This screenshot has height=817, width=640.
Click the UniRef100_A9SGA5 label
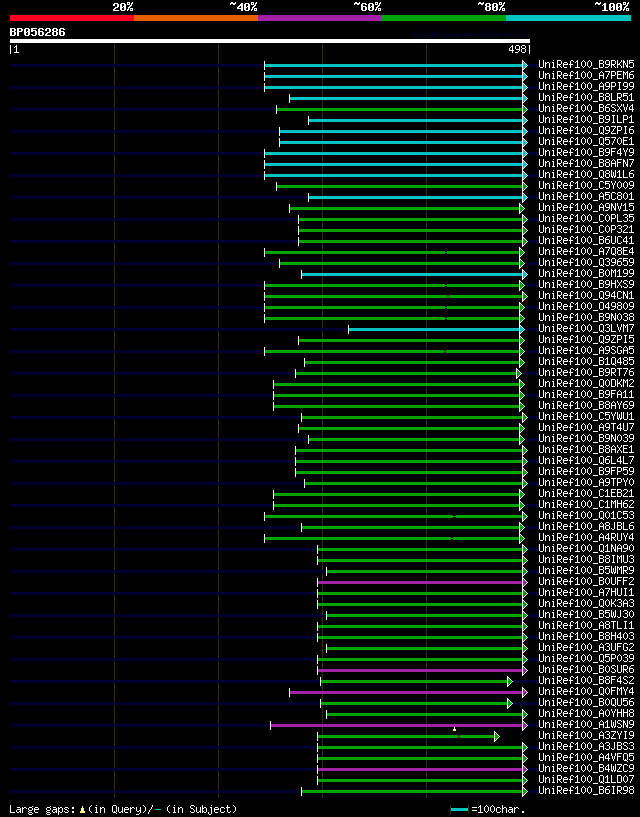pyautogui.click(x=586, y=350)
